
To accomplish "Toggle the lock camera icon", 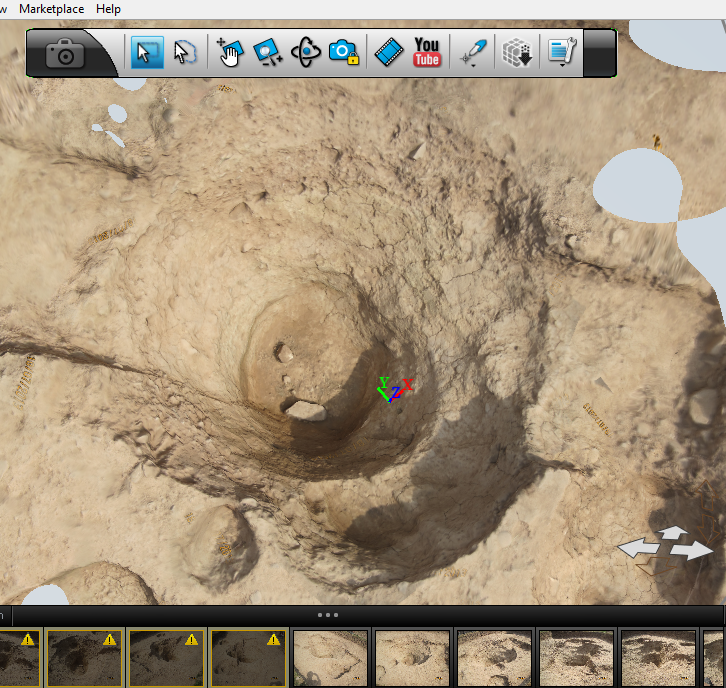I will click(343, 52).
